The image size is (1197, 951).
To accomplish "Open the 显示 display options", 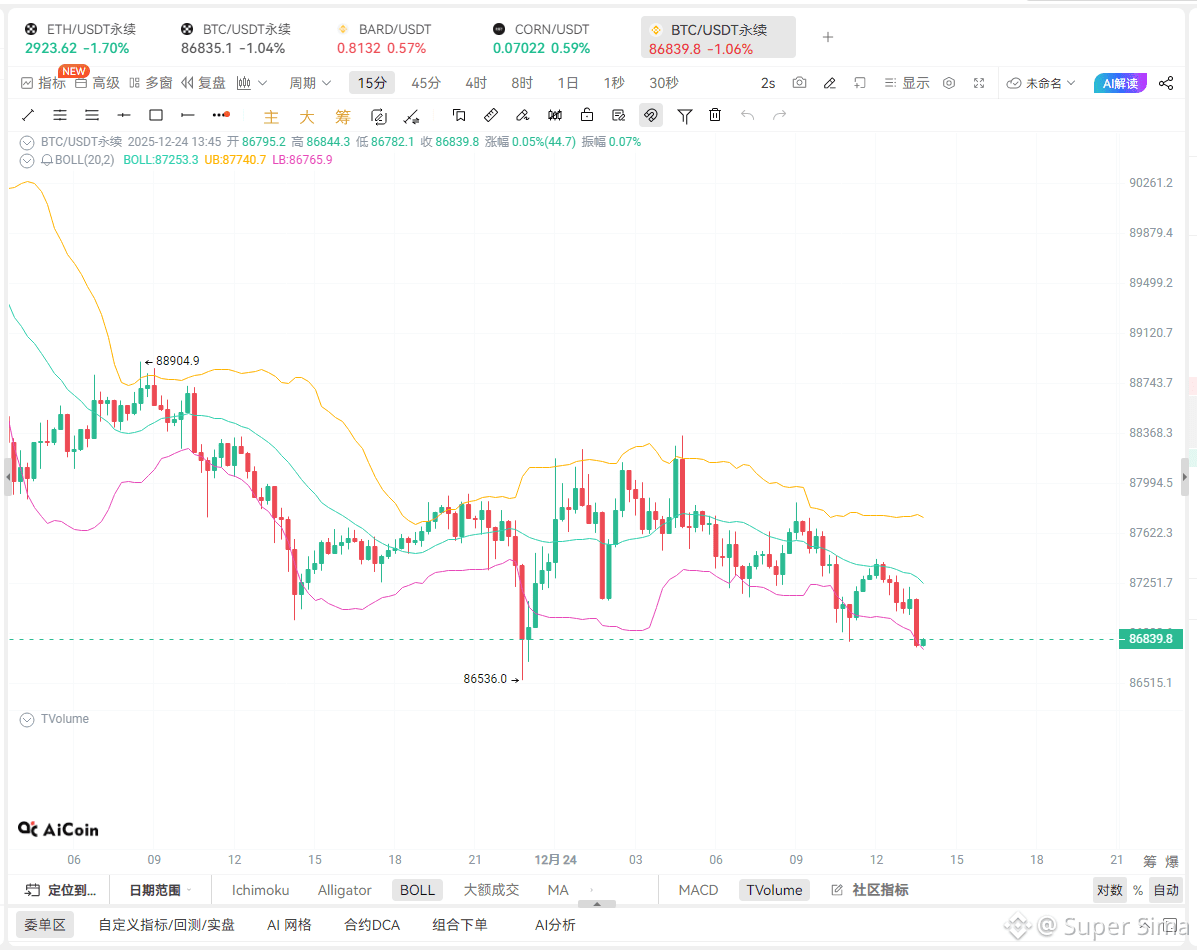I will (907, 83).
